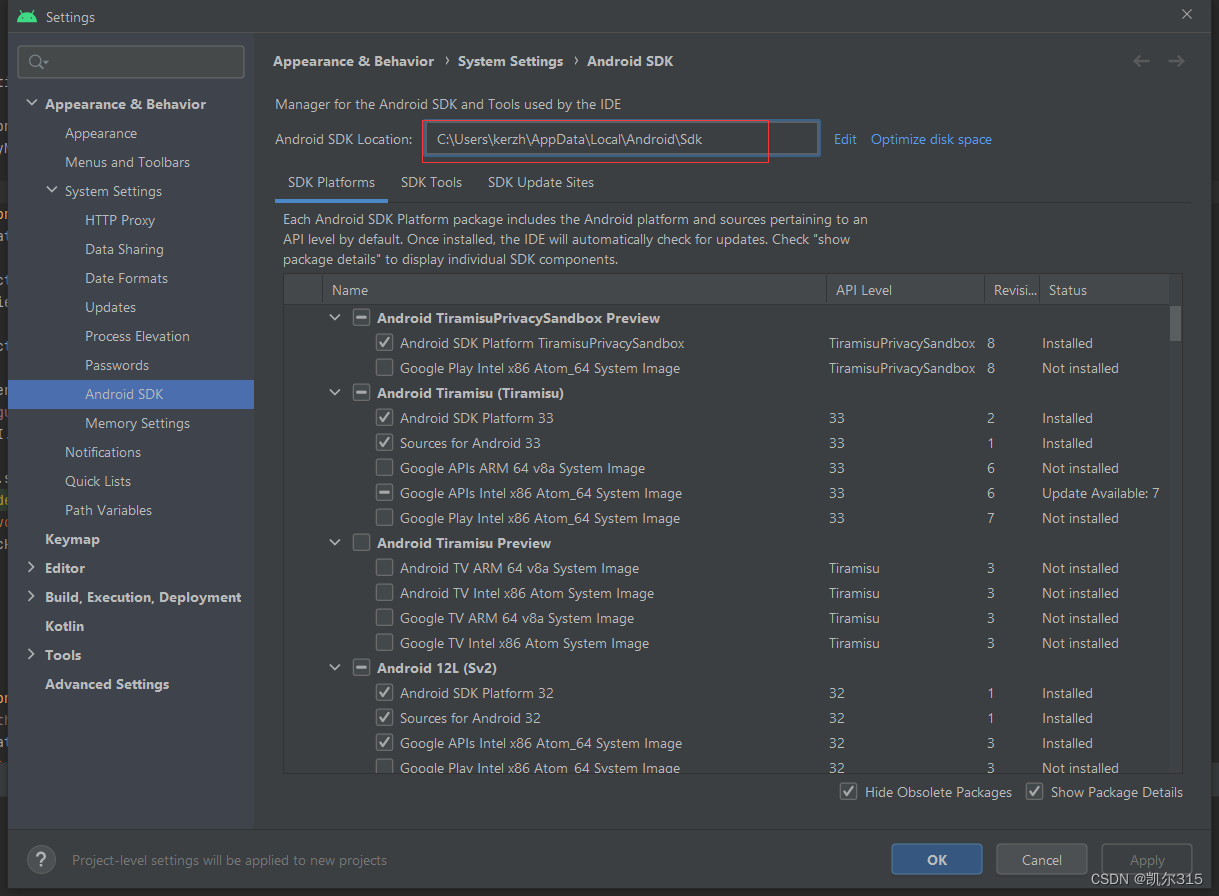Open Passwords settings page

[x=117, y=365]
